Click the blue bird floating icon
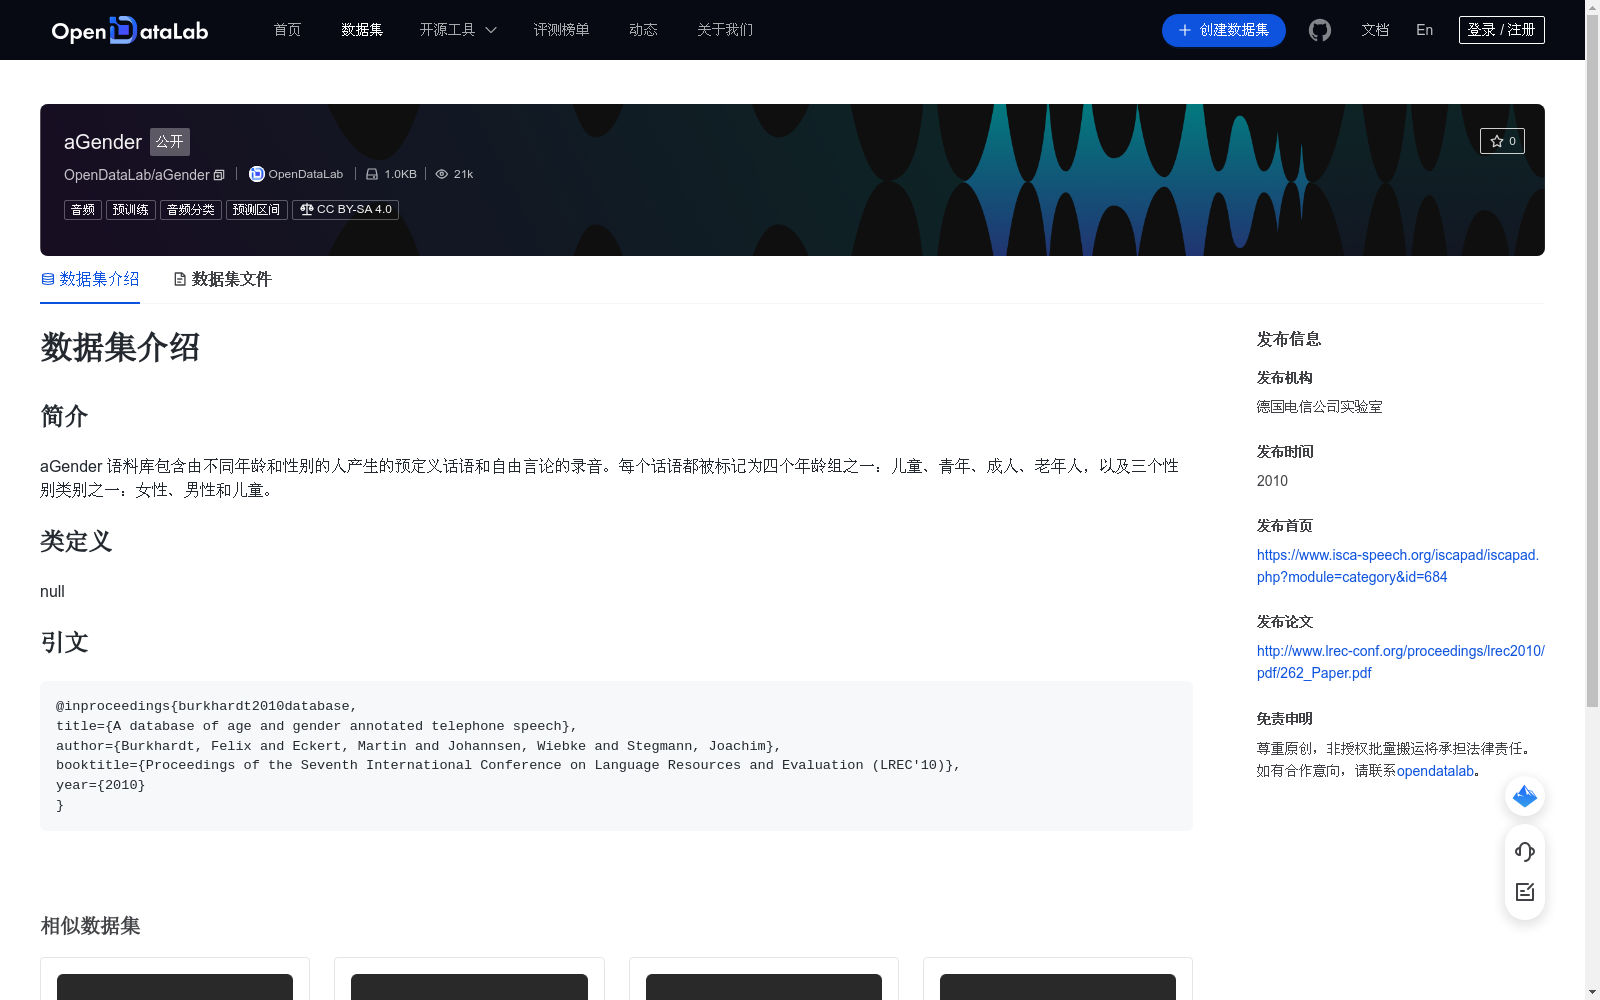Viewport: 1600px width, 1000px height. tap(1525, 796)
